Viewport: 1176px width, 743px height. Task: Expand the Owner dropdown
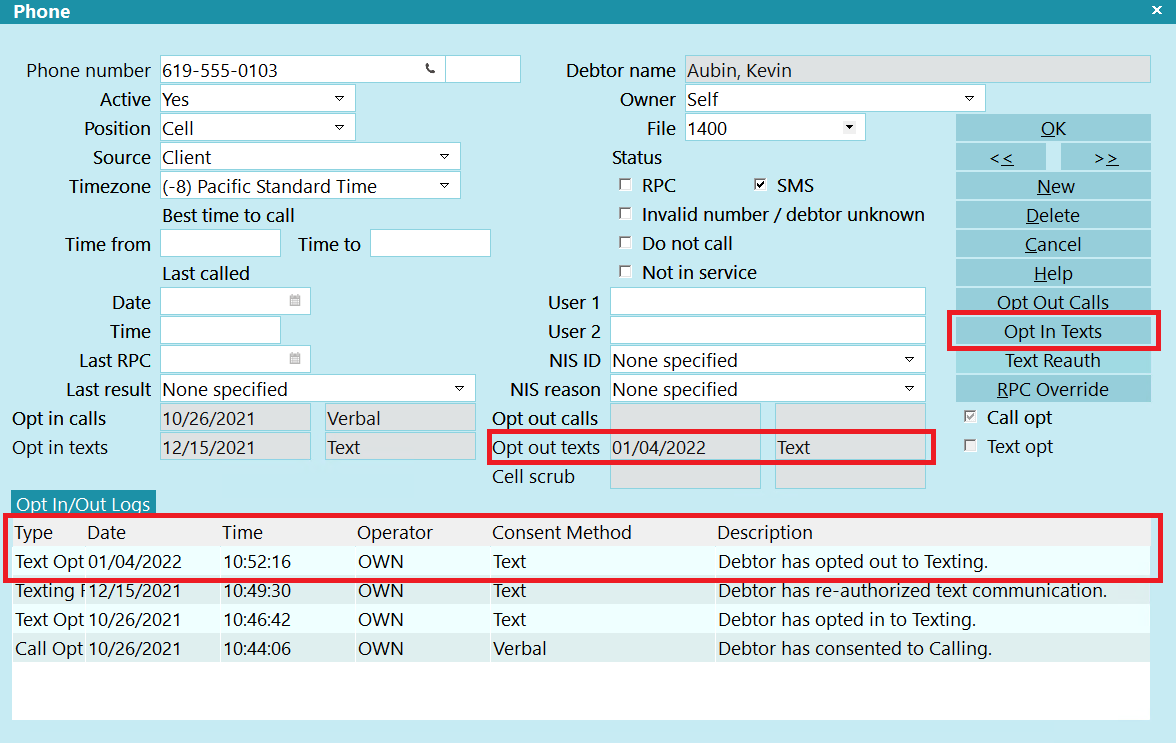[x=969, y=99]
